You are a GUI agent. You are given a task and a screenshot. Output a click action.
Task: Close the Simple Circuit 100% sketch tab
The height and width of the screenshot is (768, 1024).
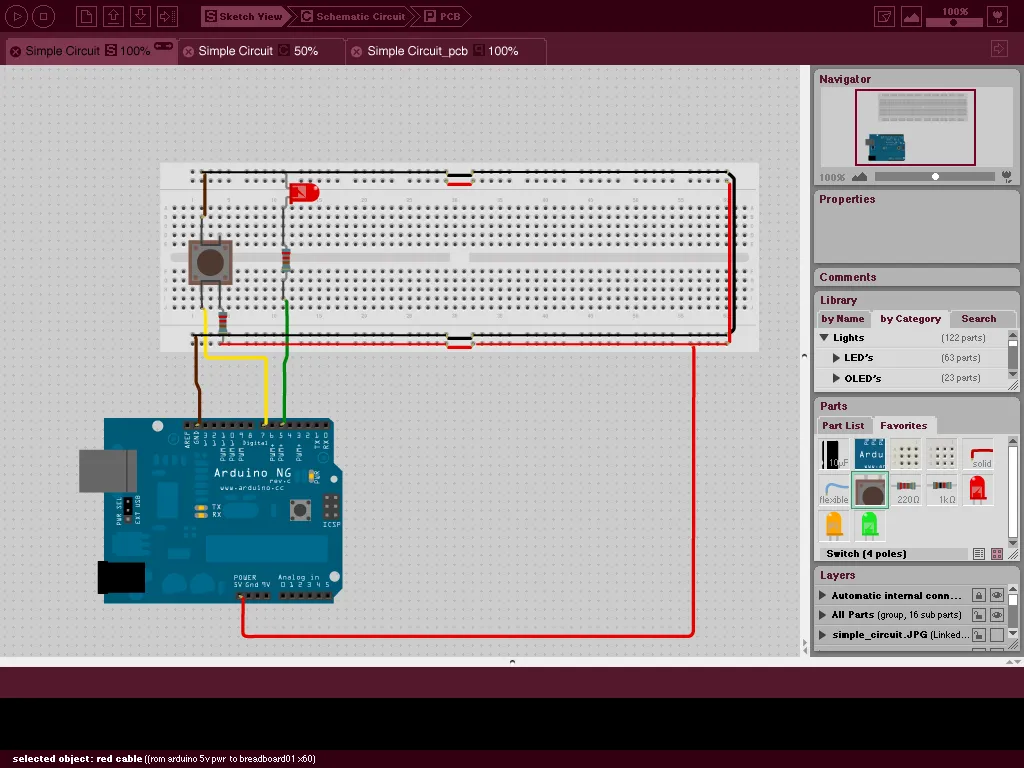[15, 52]
